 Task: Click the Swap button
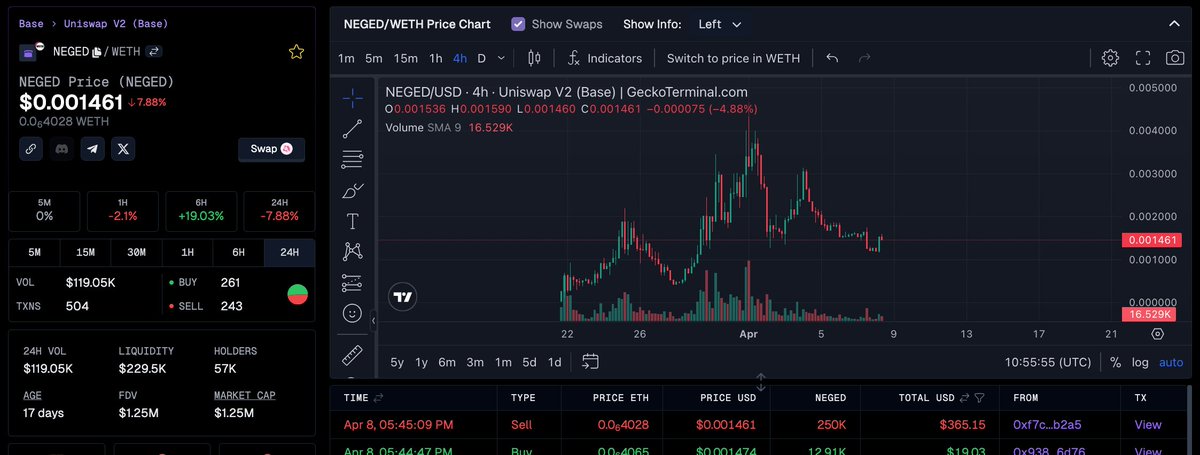[271, 149]
